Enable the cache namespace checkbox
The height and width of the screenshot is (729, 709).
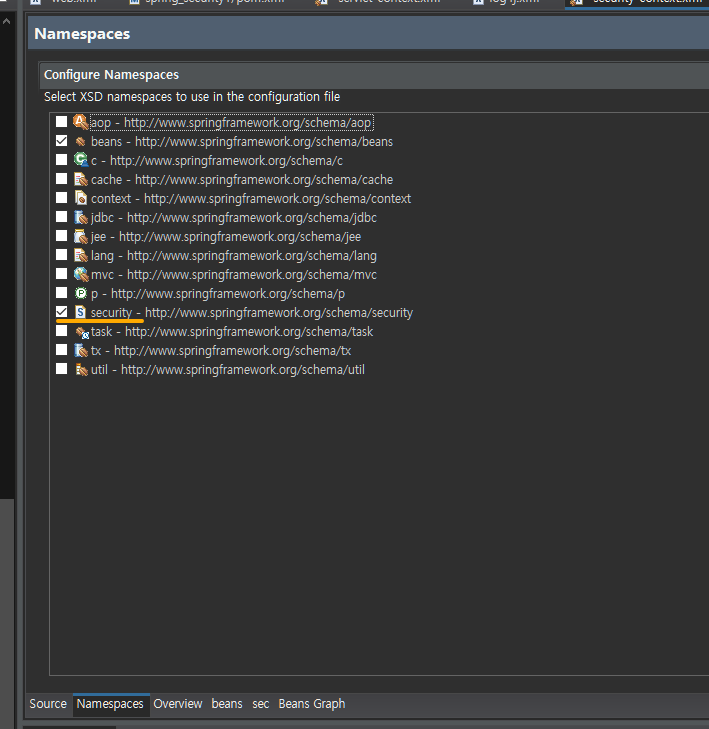click(61, 179)
